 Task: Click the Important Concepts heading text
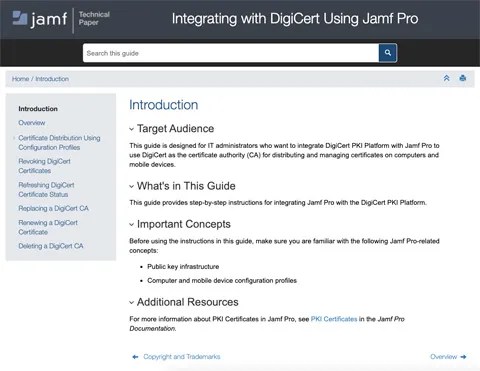(x=184, y=224)
